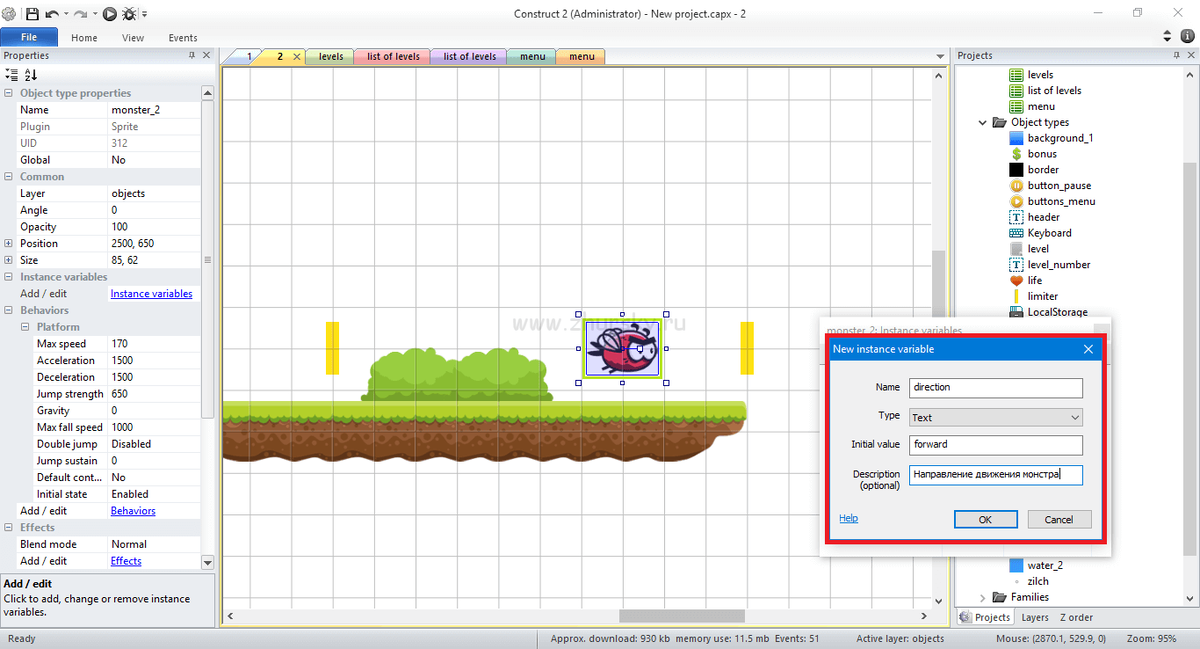Select the bonus dollar object
Image resolution: width=1200 pixels, height=649 pixels.
point(1033,154)
